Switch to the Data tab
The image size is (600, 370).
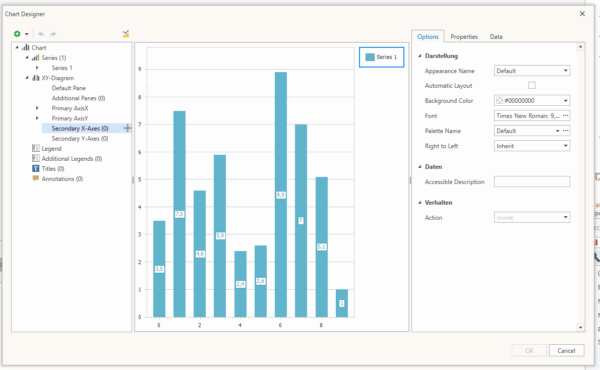tap(496, 37)
